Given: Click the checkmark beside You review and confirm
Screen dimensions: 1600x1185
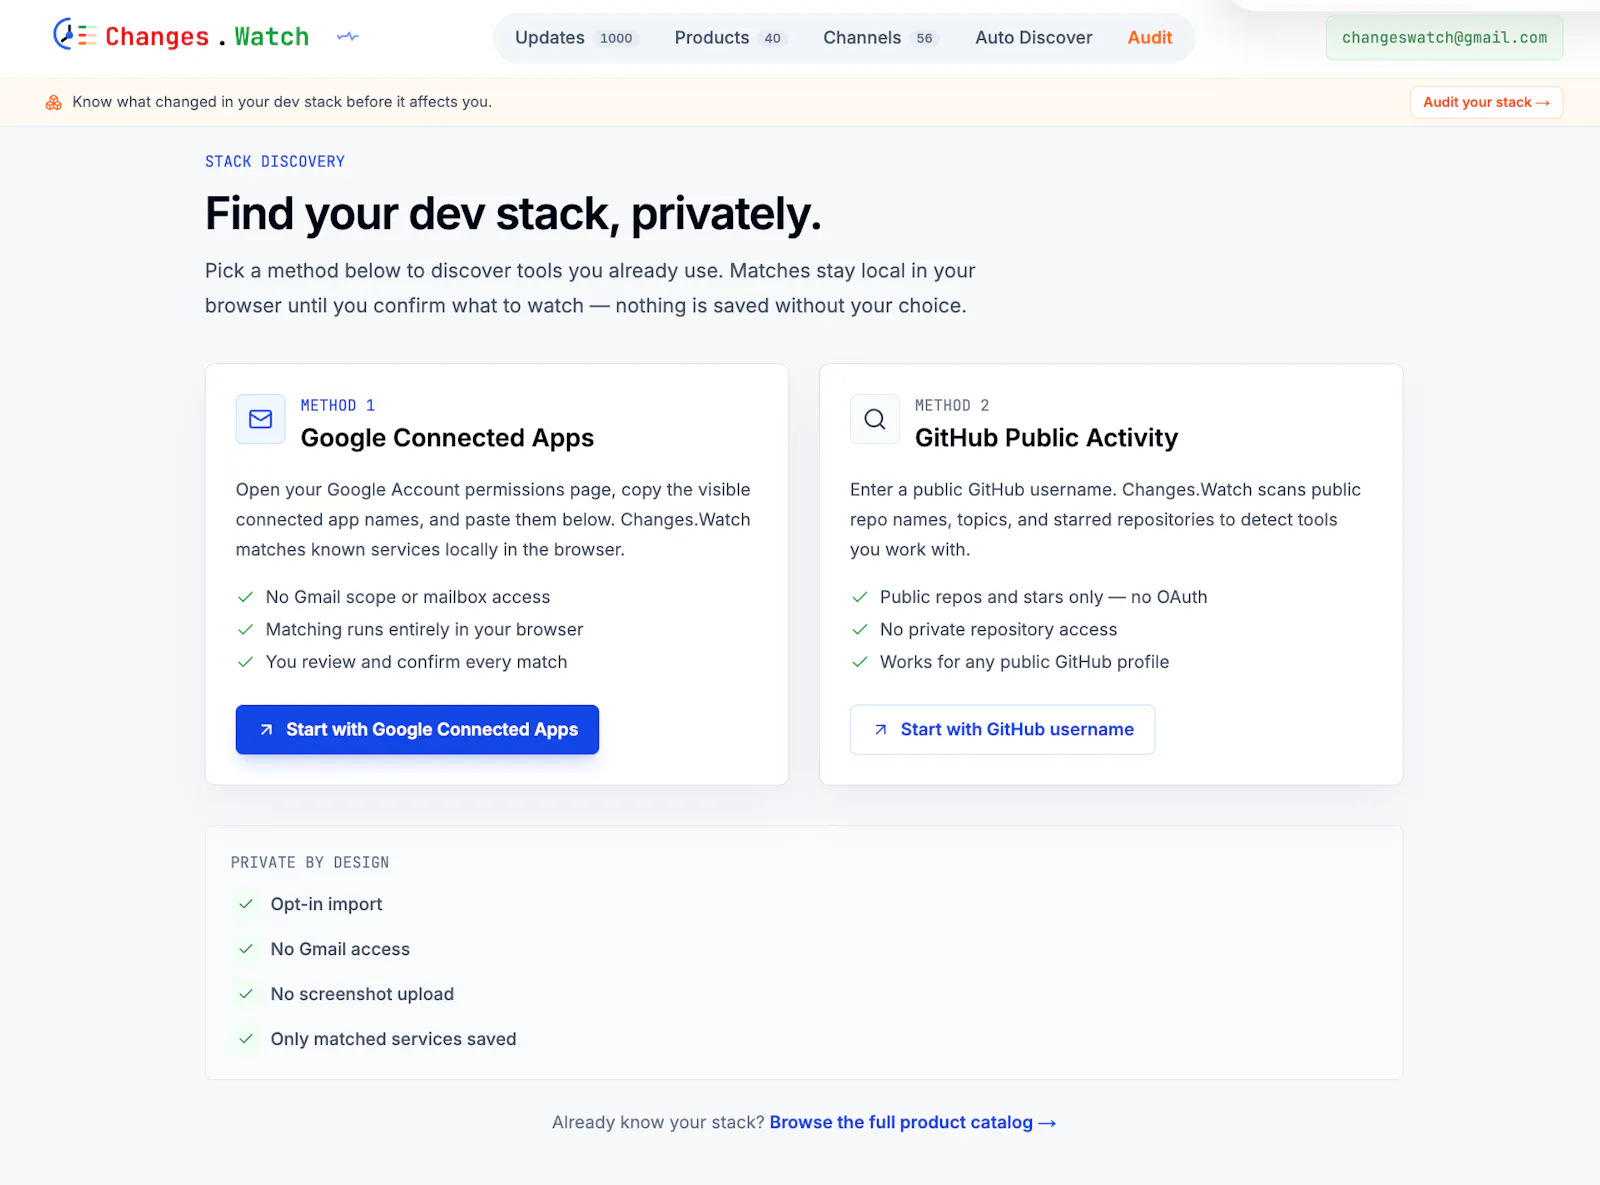Looking at the screenshot, I should (245, 662).
